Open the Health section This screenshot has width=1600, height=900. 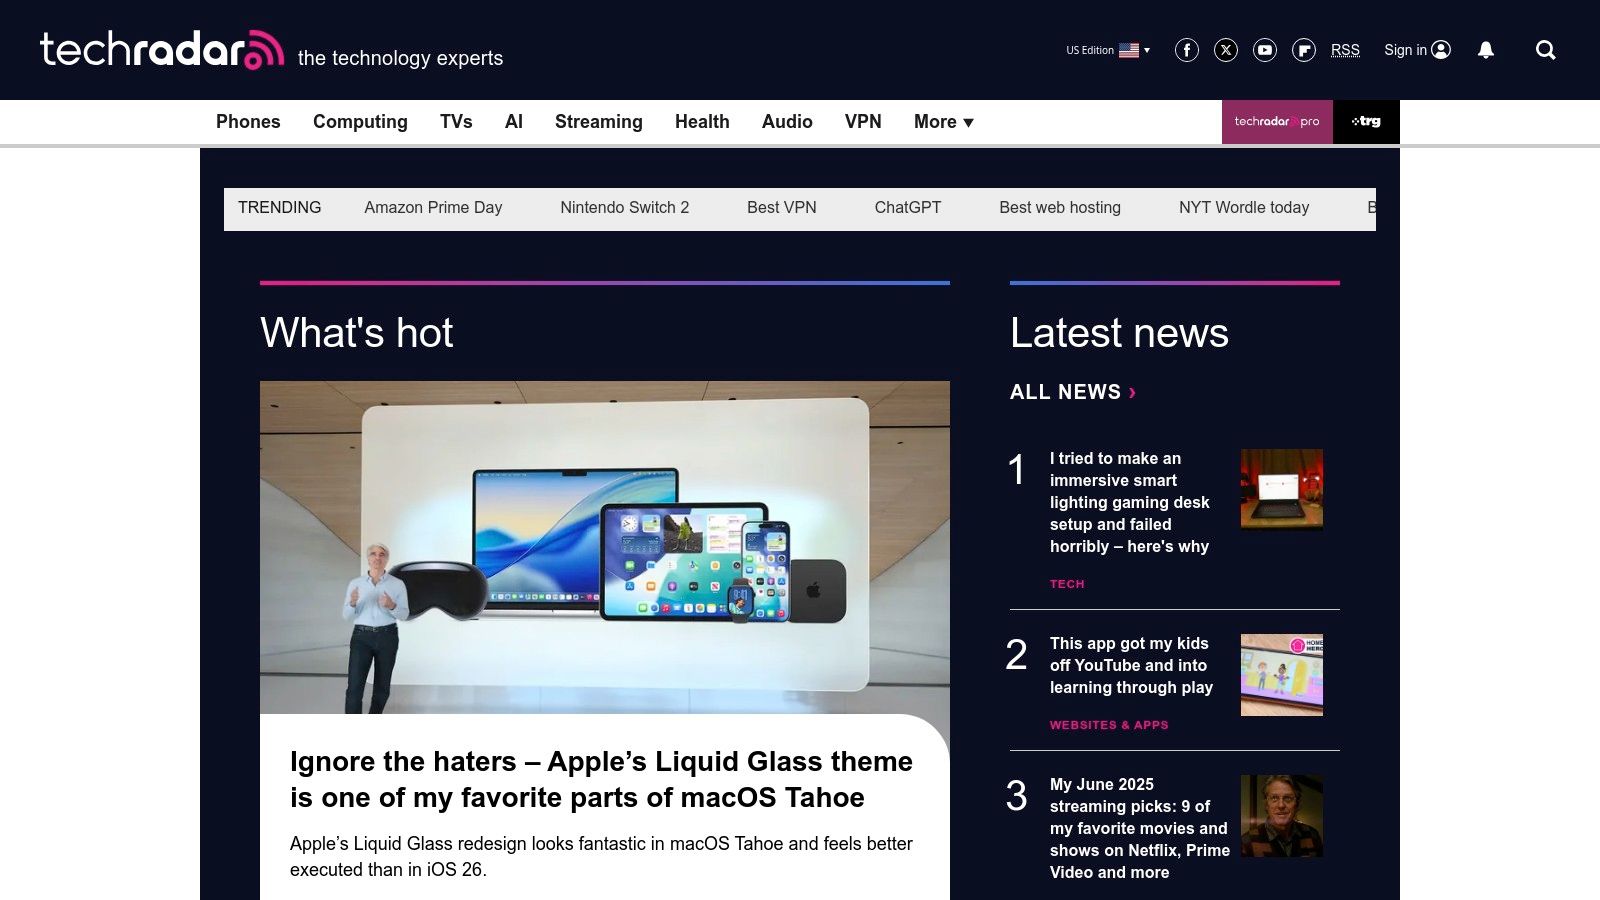[x=702, y=122]
